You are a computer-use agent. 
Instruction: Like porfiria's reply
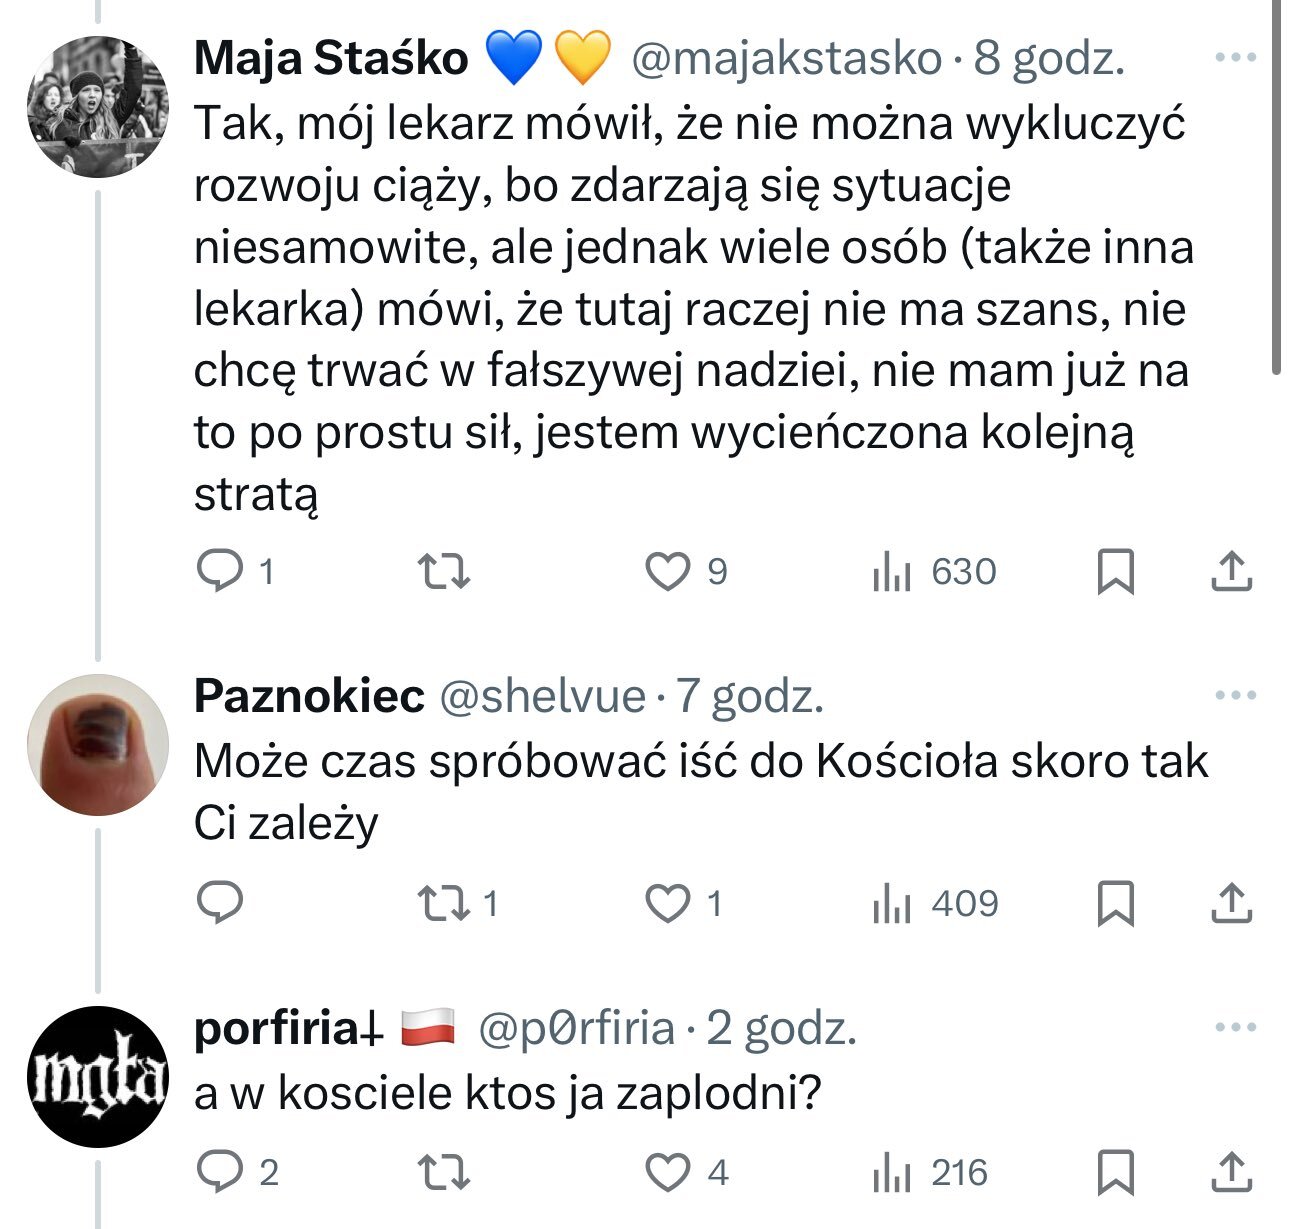667,1172
